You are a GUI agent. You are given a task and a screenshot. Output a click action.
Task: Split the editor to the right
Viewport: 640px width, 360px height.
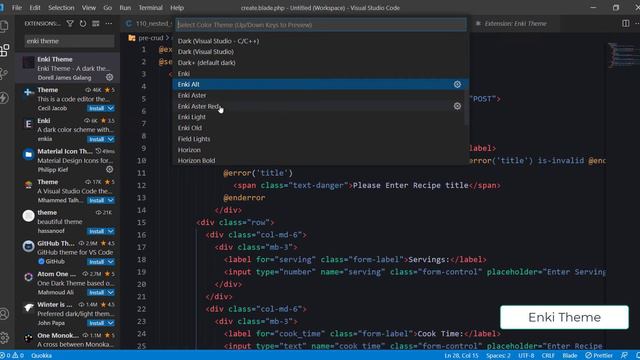[625, 24]
